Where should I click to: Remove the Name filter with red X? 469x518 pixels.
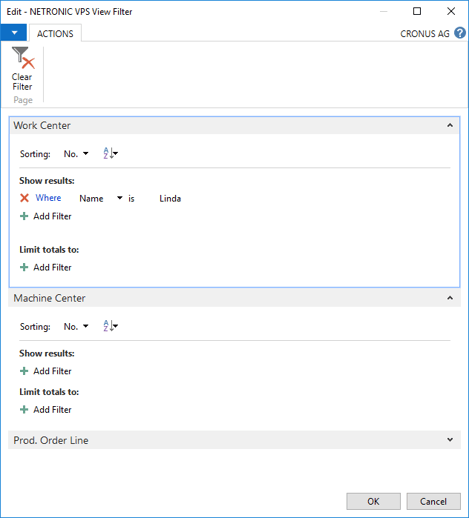(x=24, y=198)
